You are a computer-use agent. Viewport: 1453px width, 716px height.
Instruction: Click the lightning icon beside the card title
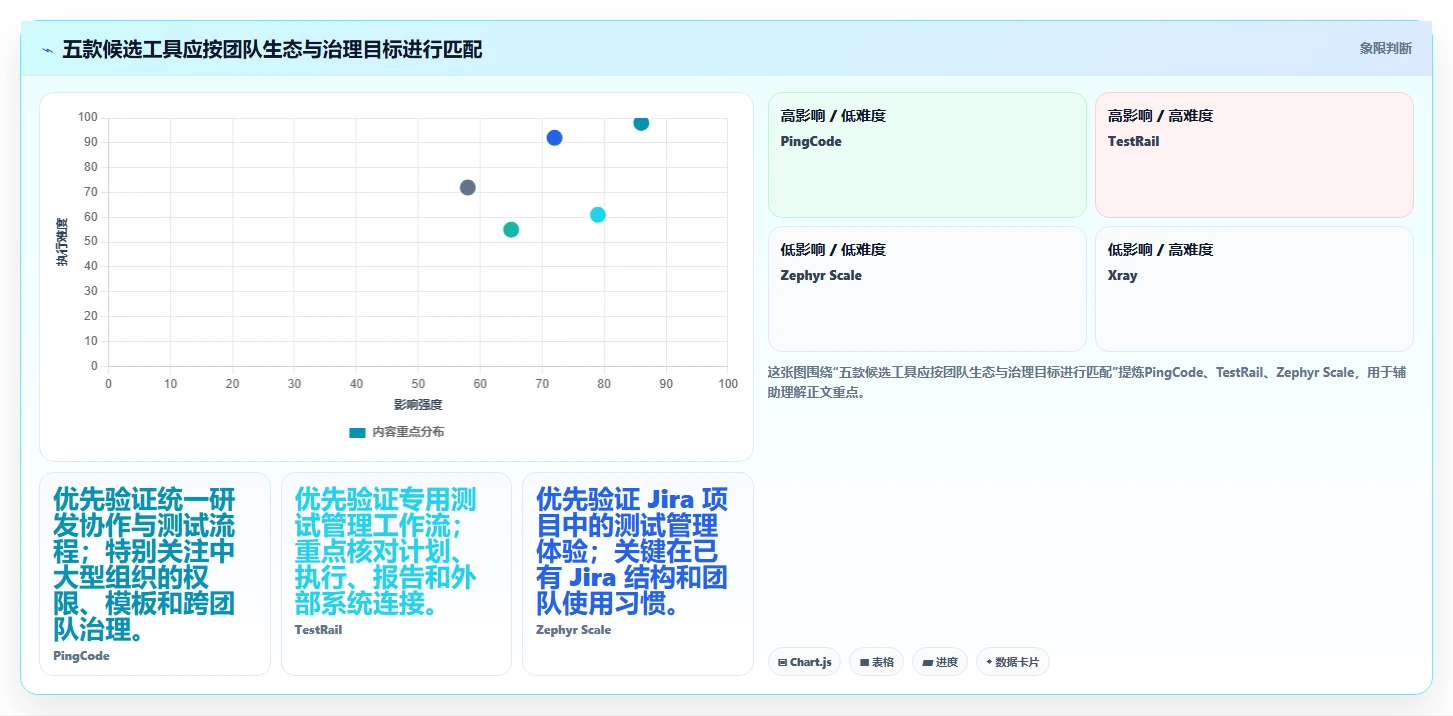47,50
